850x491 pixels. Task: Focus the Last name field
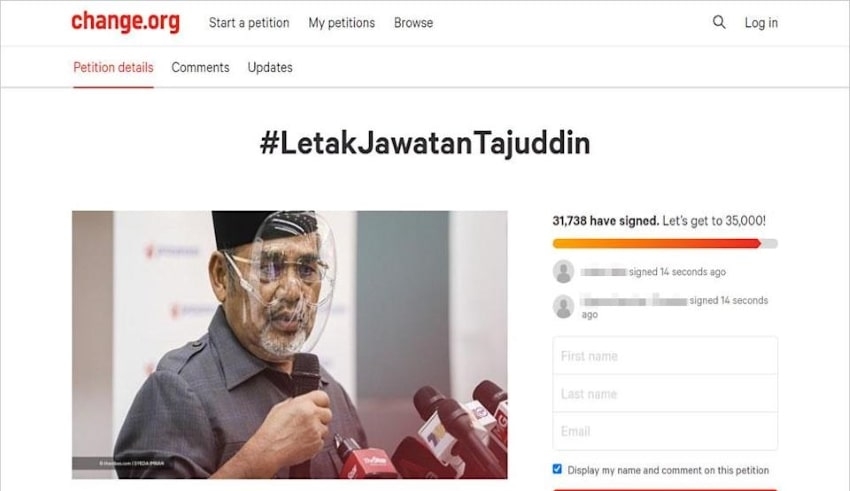[665, 393]
